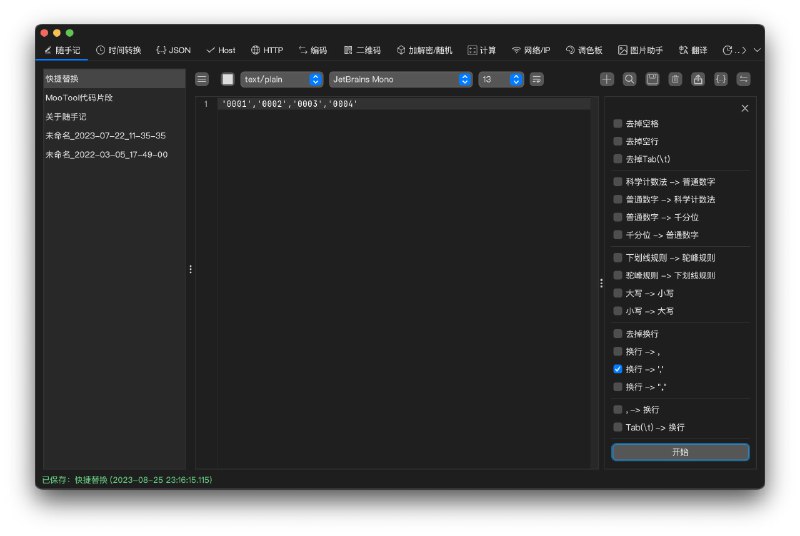The width and height of the screenshot is (800, 536).
Task: Toggle word wrap icon after font size
Action: click(537, 79)
